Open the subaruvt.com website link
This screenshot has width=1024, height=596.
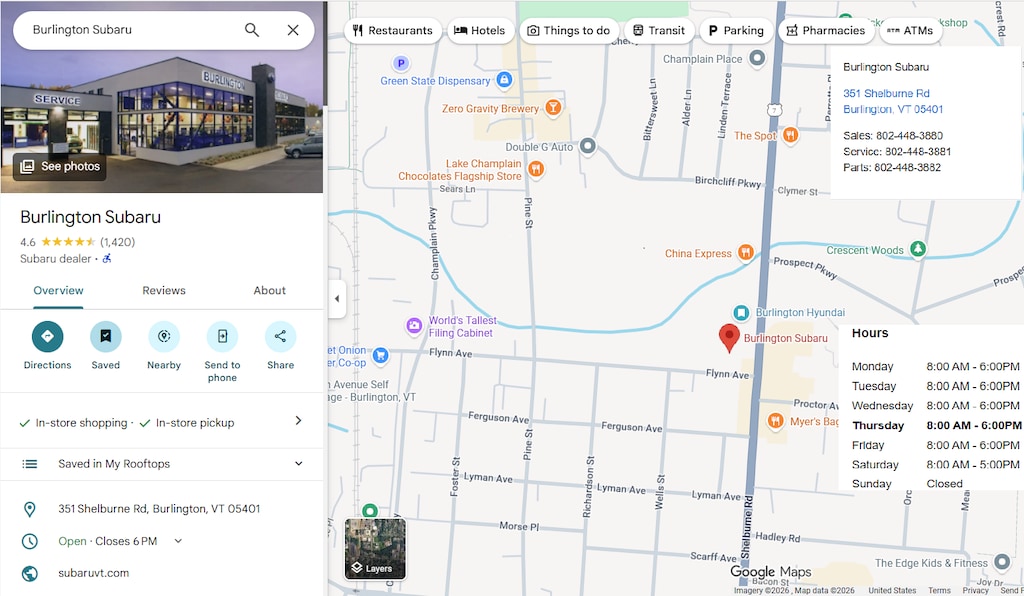pyautogui.click(x=94, y=573)
